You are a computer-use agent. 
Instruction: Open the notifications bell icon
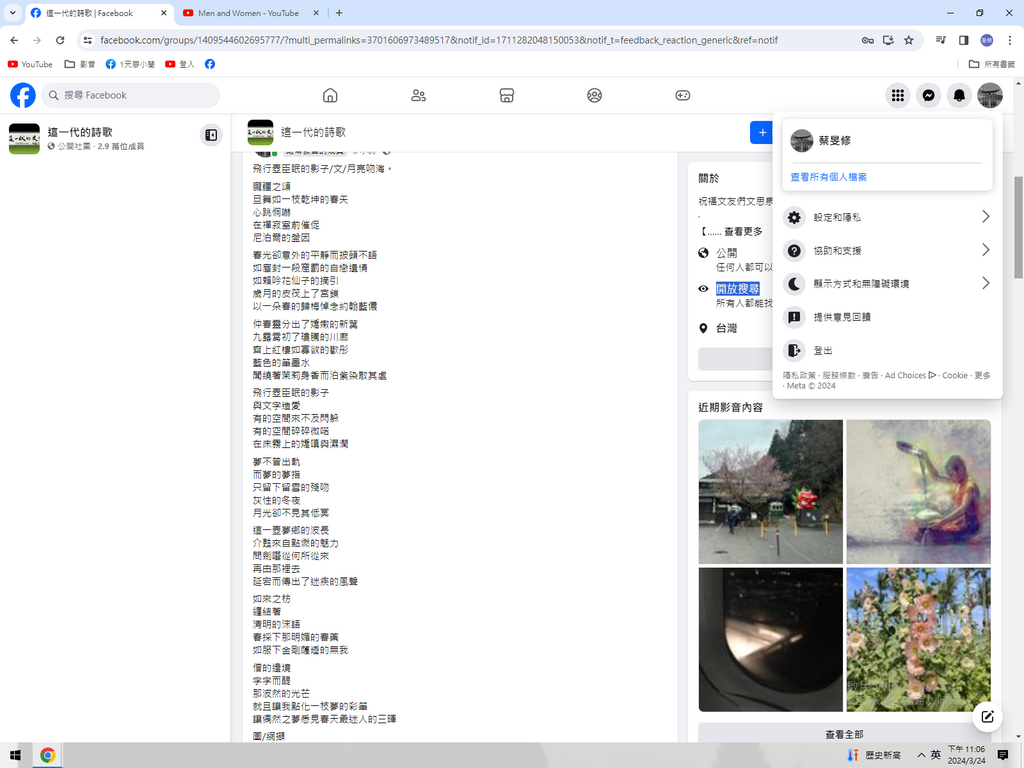click(x=959, y=95)
